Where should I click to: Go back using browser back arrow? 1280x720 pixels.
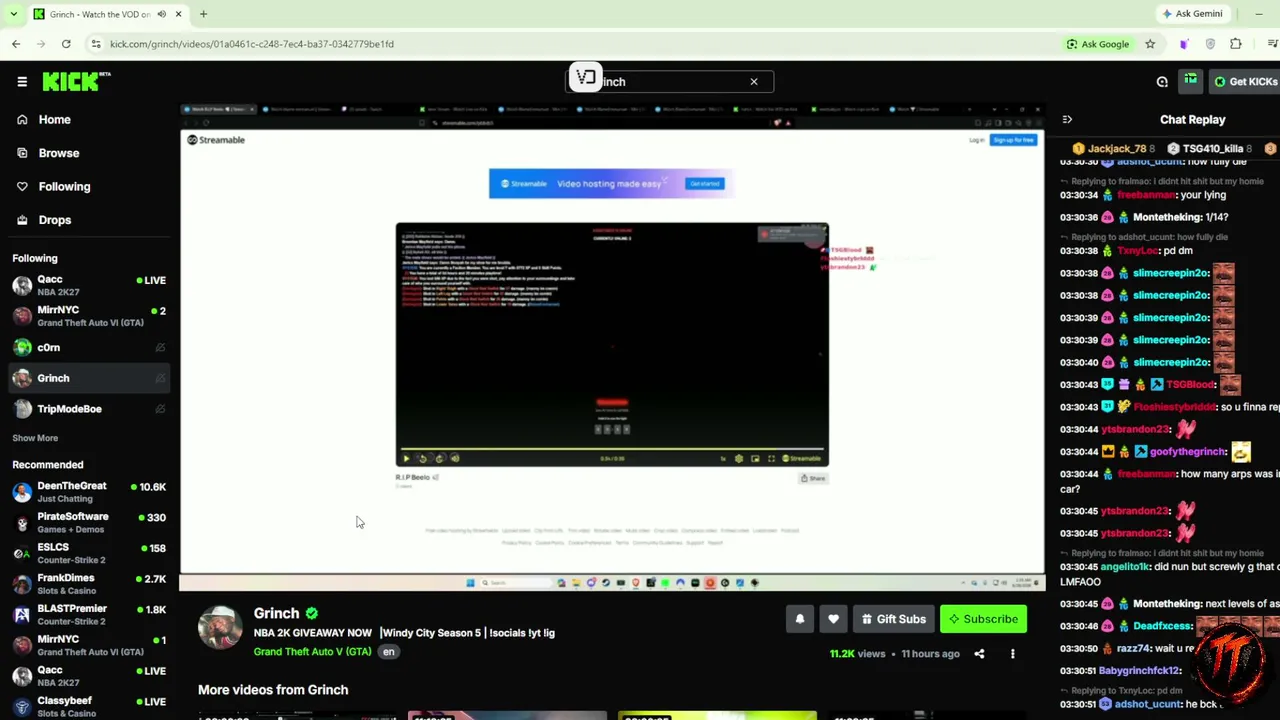[16, 44]
